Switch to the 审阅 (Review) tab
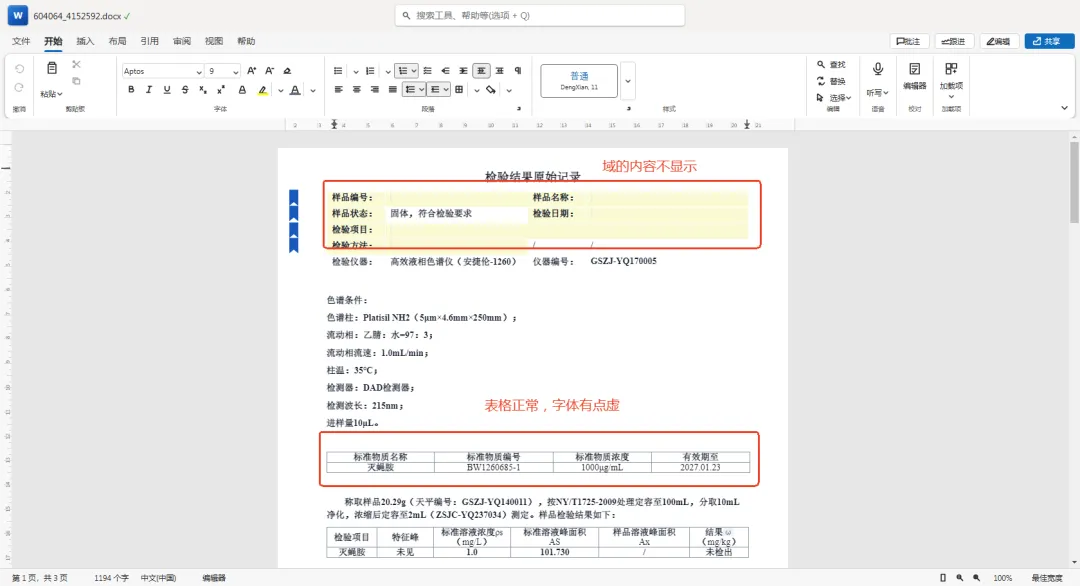The height and width of the screenshot is (586, 1080). tap(182, 41)
